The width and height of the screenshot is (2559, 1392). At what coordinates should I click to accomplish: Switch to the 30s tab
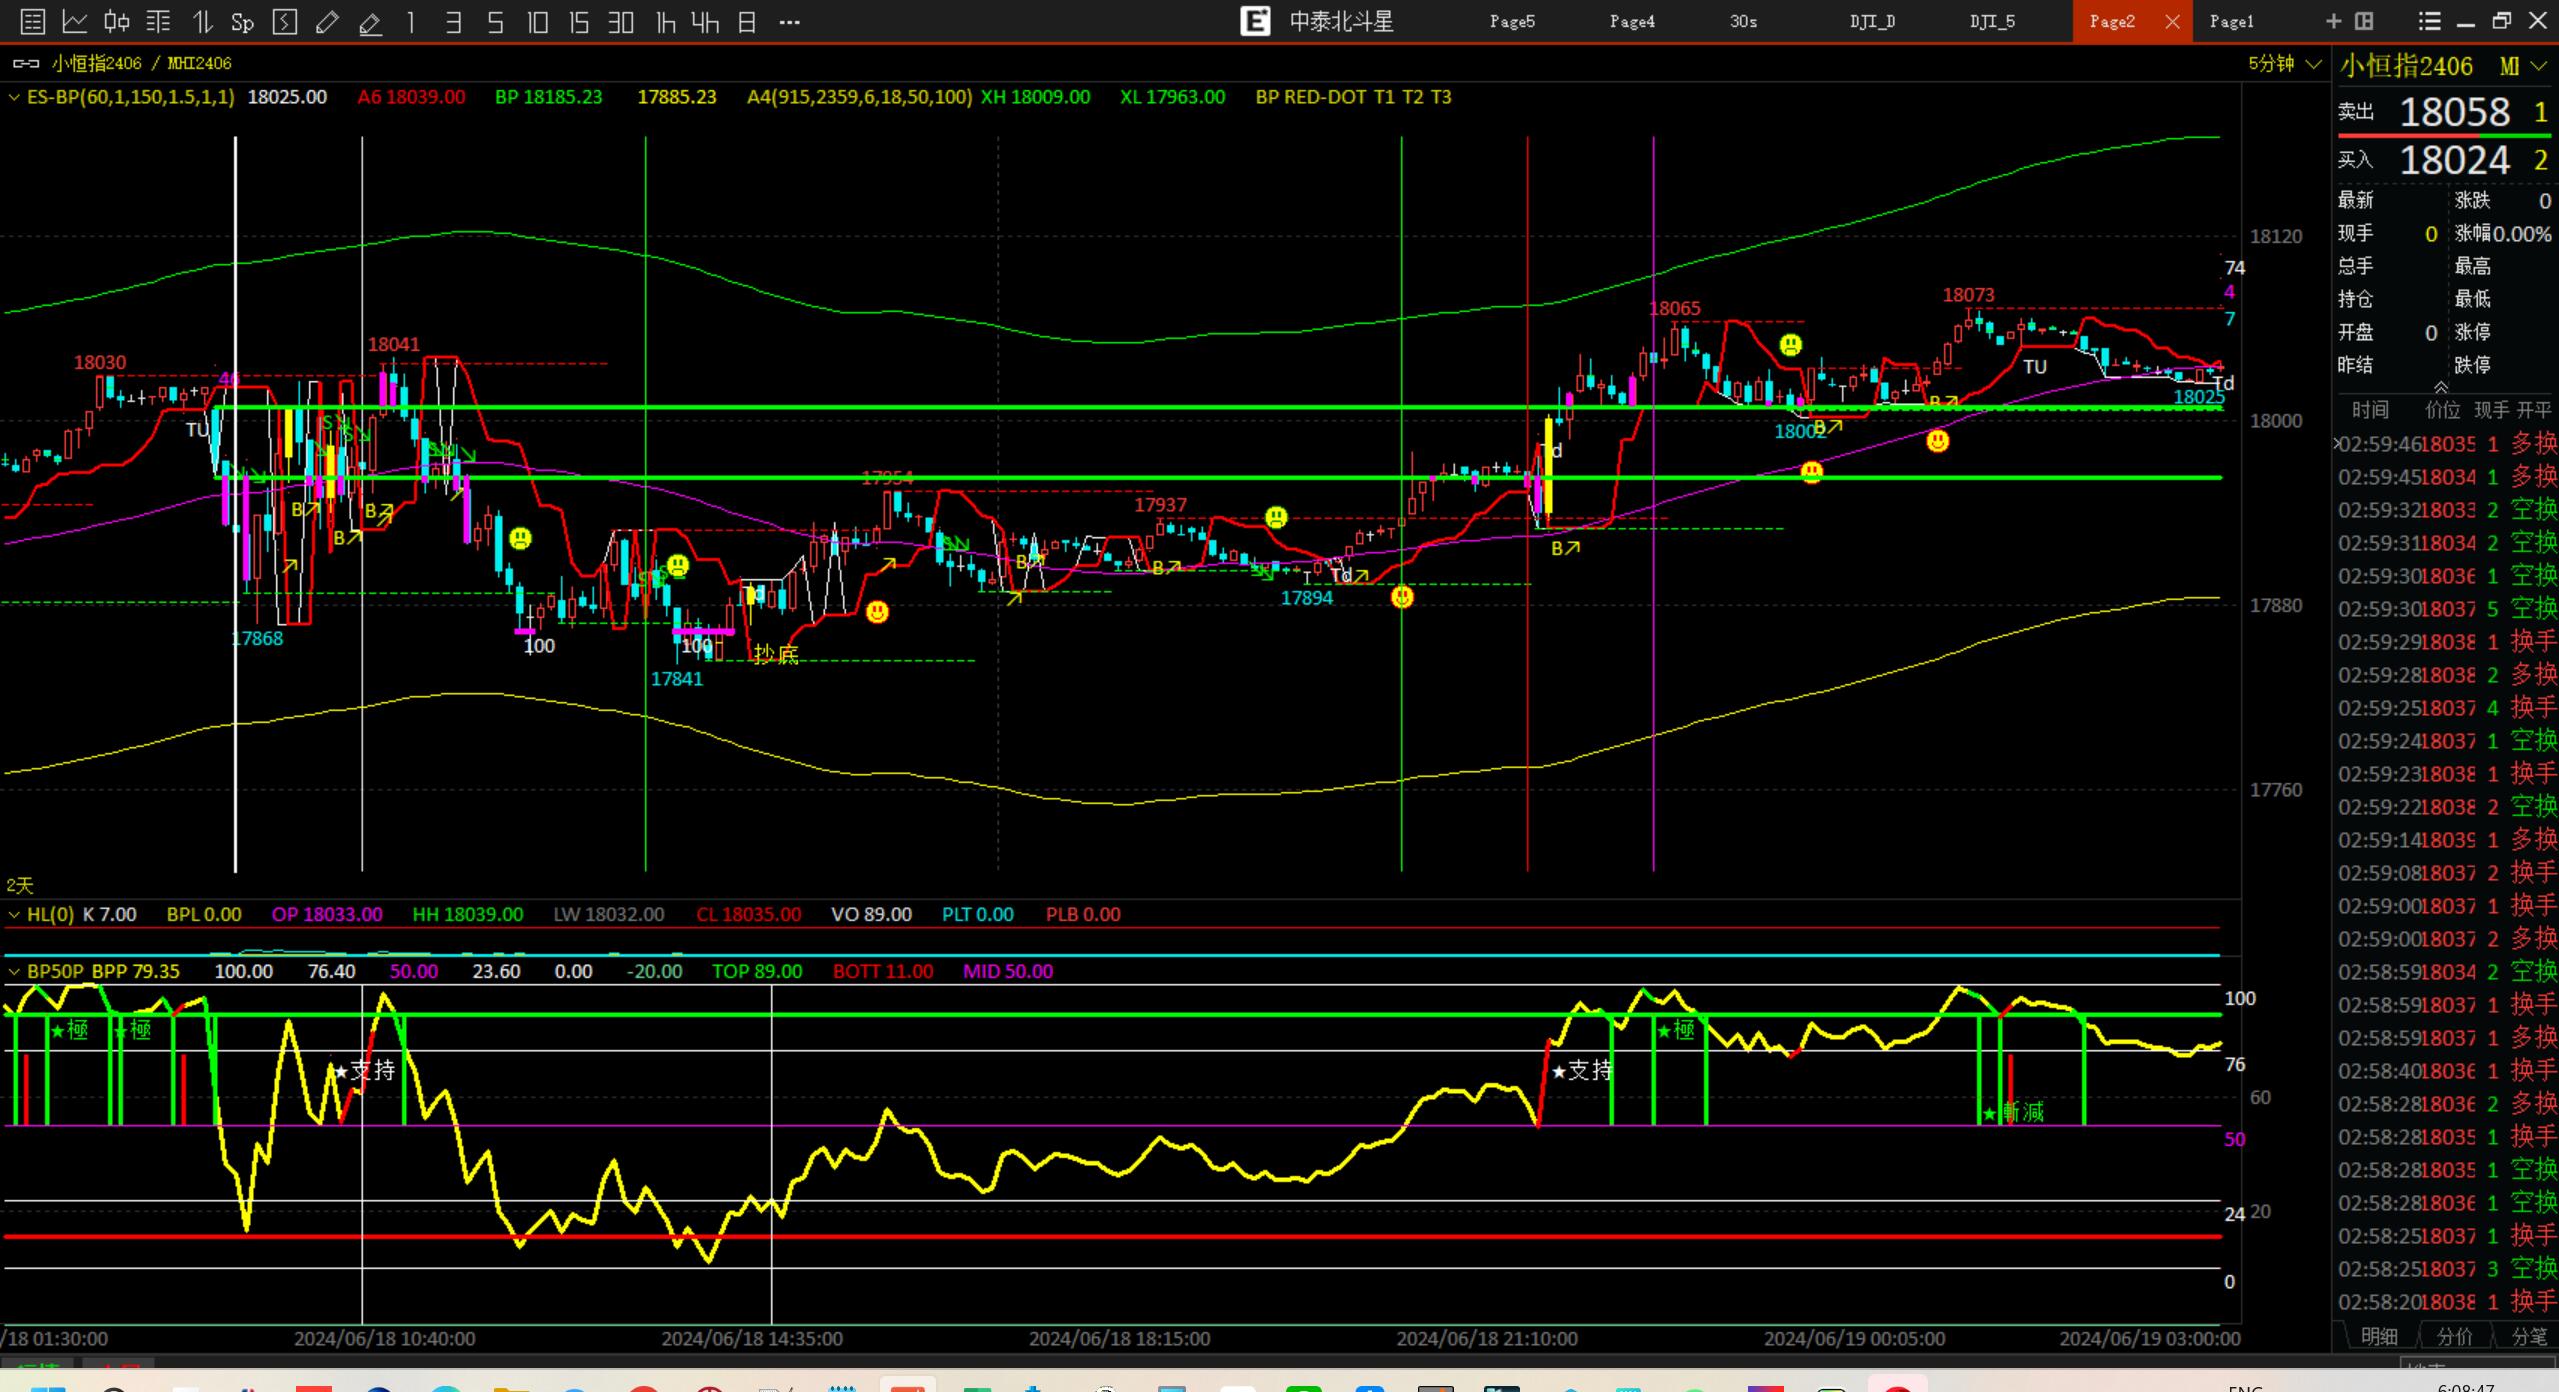pos(1743,21)
